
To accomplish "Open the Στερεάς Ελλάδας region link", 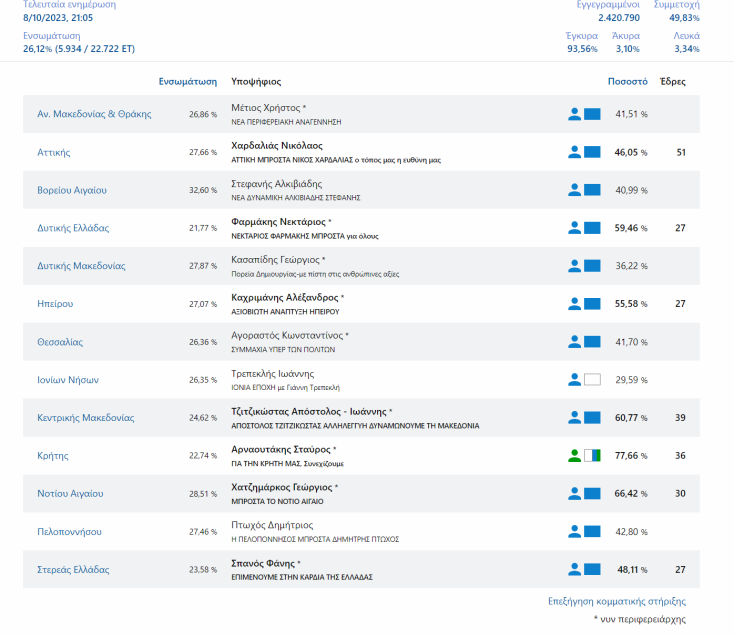I will [x=73, y=570].
